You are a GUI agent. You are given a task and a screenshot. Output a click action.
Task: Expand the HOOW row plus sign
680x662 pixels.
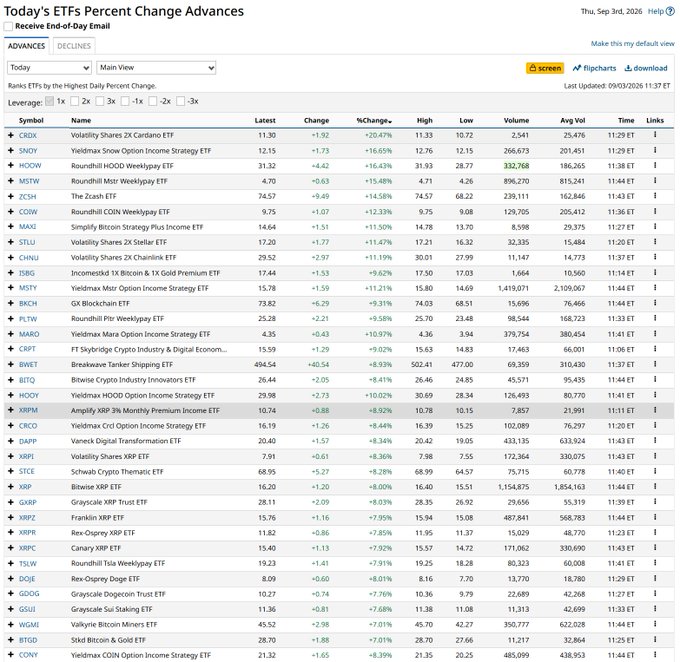11,166
